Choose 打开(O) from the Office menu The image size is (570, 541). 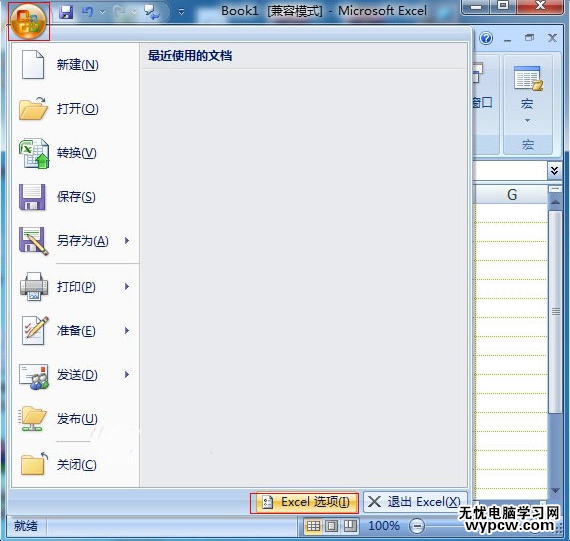[x=77, y=108]
